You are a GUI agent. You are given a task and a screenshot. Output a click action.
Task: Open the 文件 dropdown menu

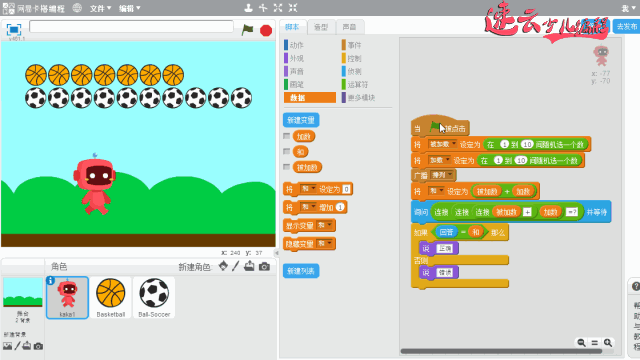100,8
